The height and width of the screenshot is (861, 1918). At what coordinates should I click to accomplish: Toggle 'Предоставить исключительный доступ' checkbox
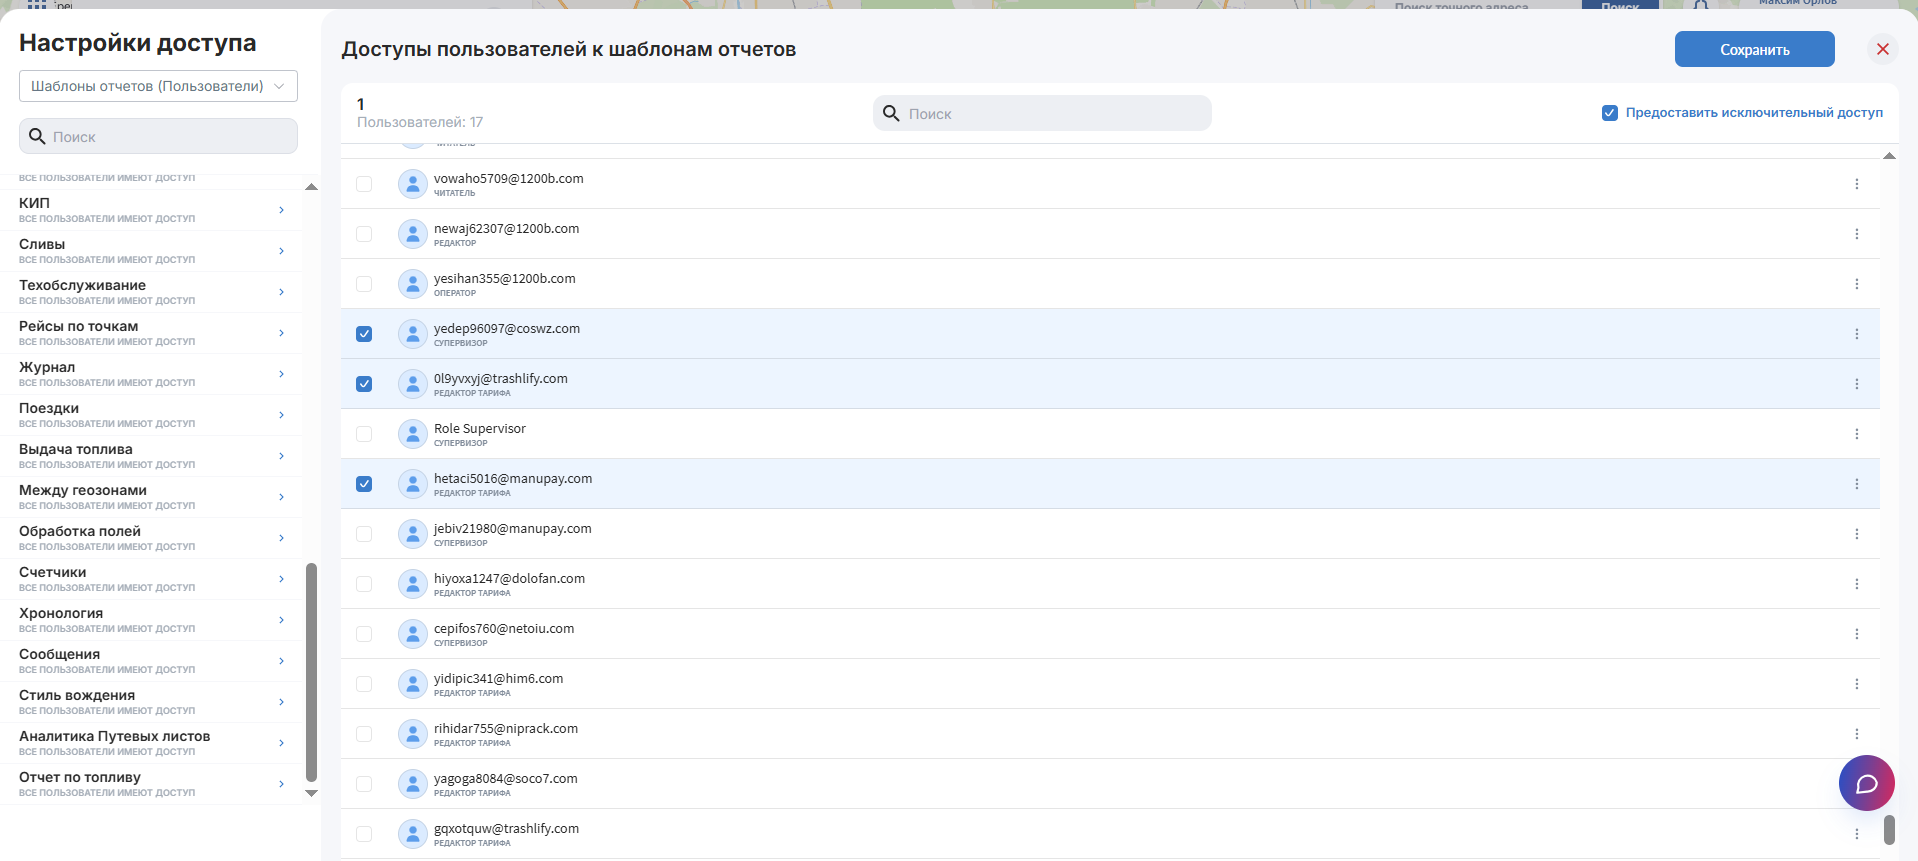[1610, 113]
